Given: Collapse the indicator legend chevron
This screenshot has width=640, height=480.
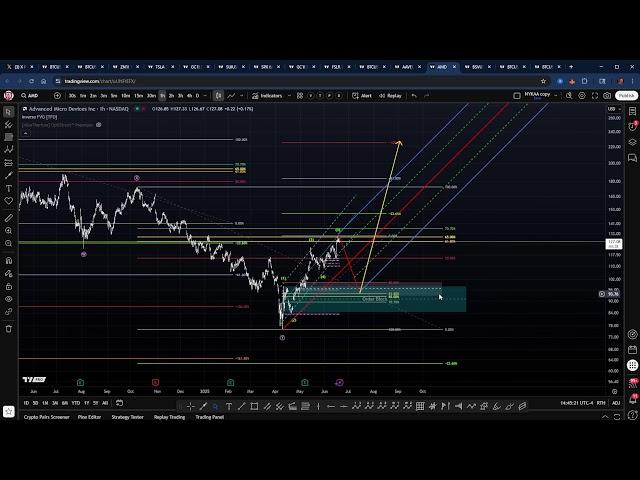Looking at the screenshot, I should tap(25, 133).
